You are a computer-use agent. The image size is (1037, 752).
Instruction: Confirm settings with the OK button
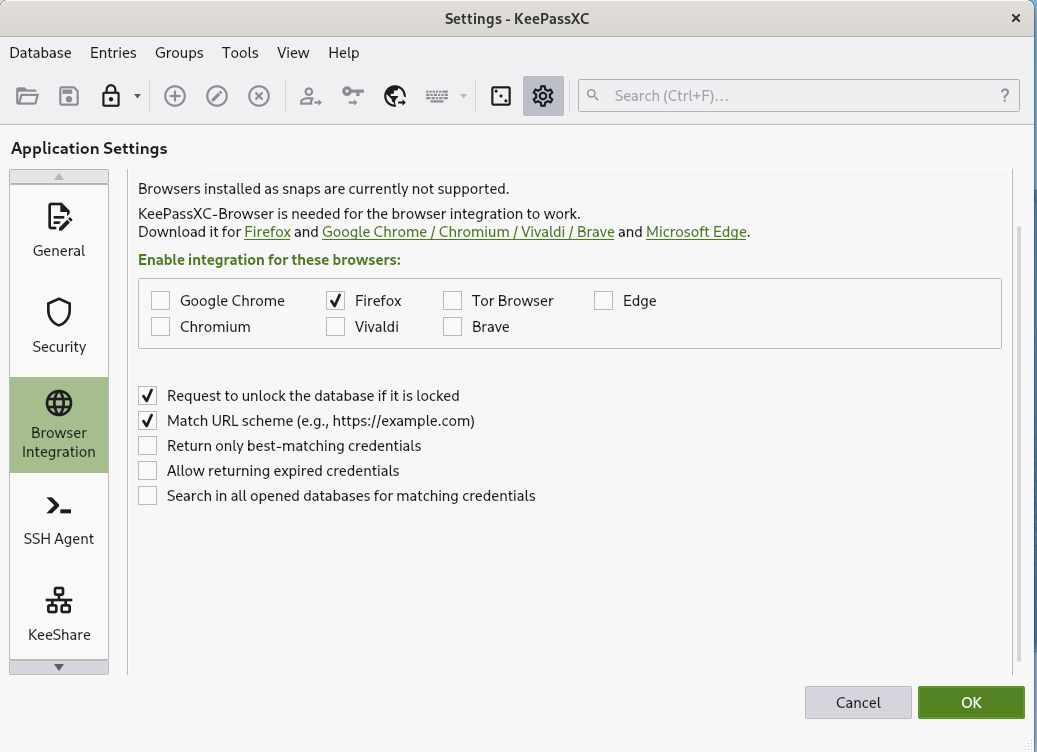click(x=971, y=702)
